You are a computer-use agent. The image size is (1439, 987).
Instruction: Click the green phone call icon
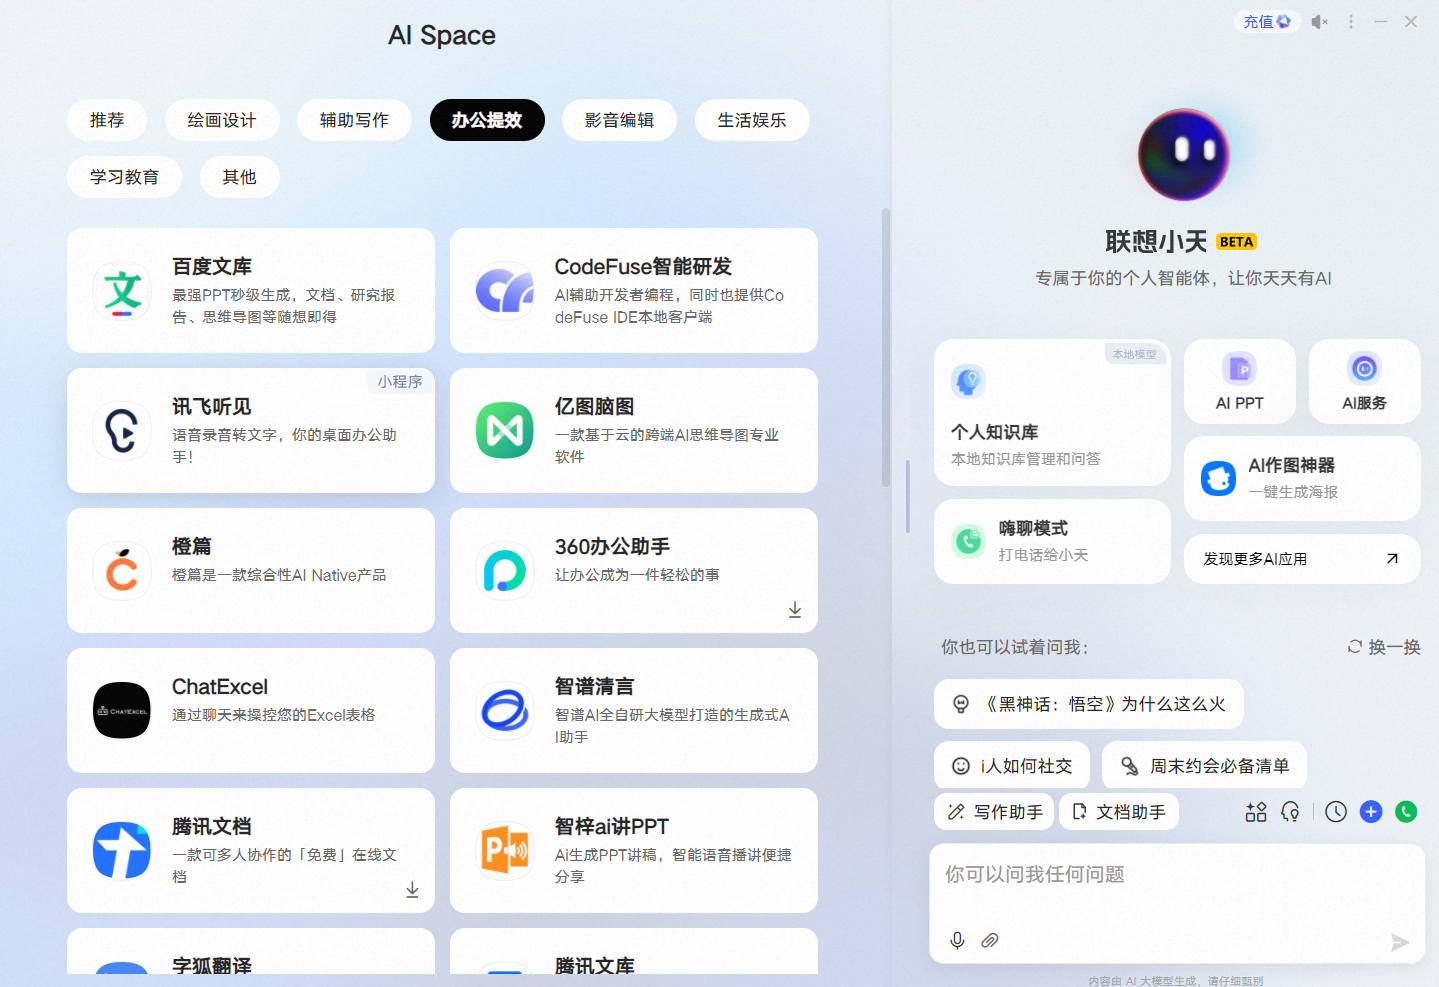1406,812
